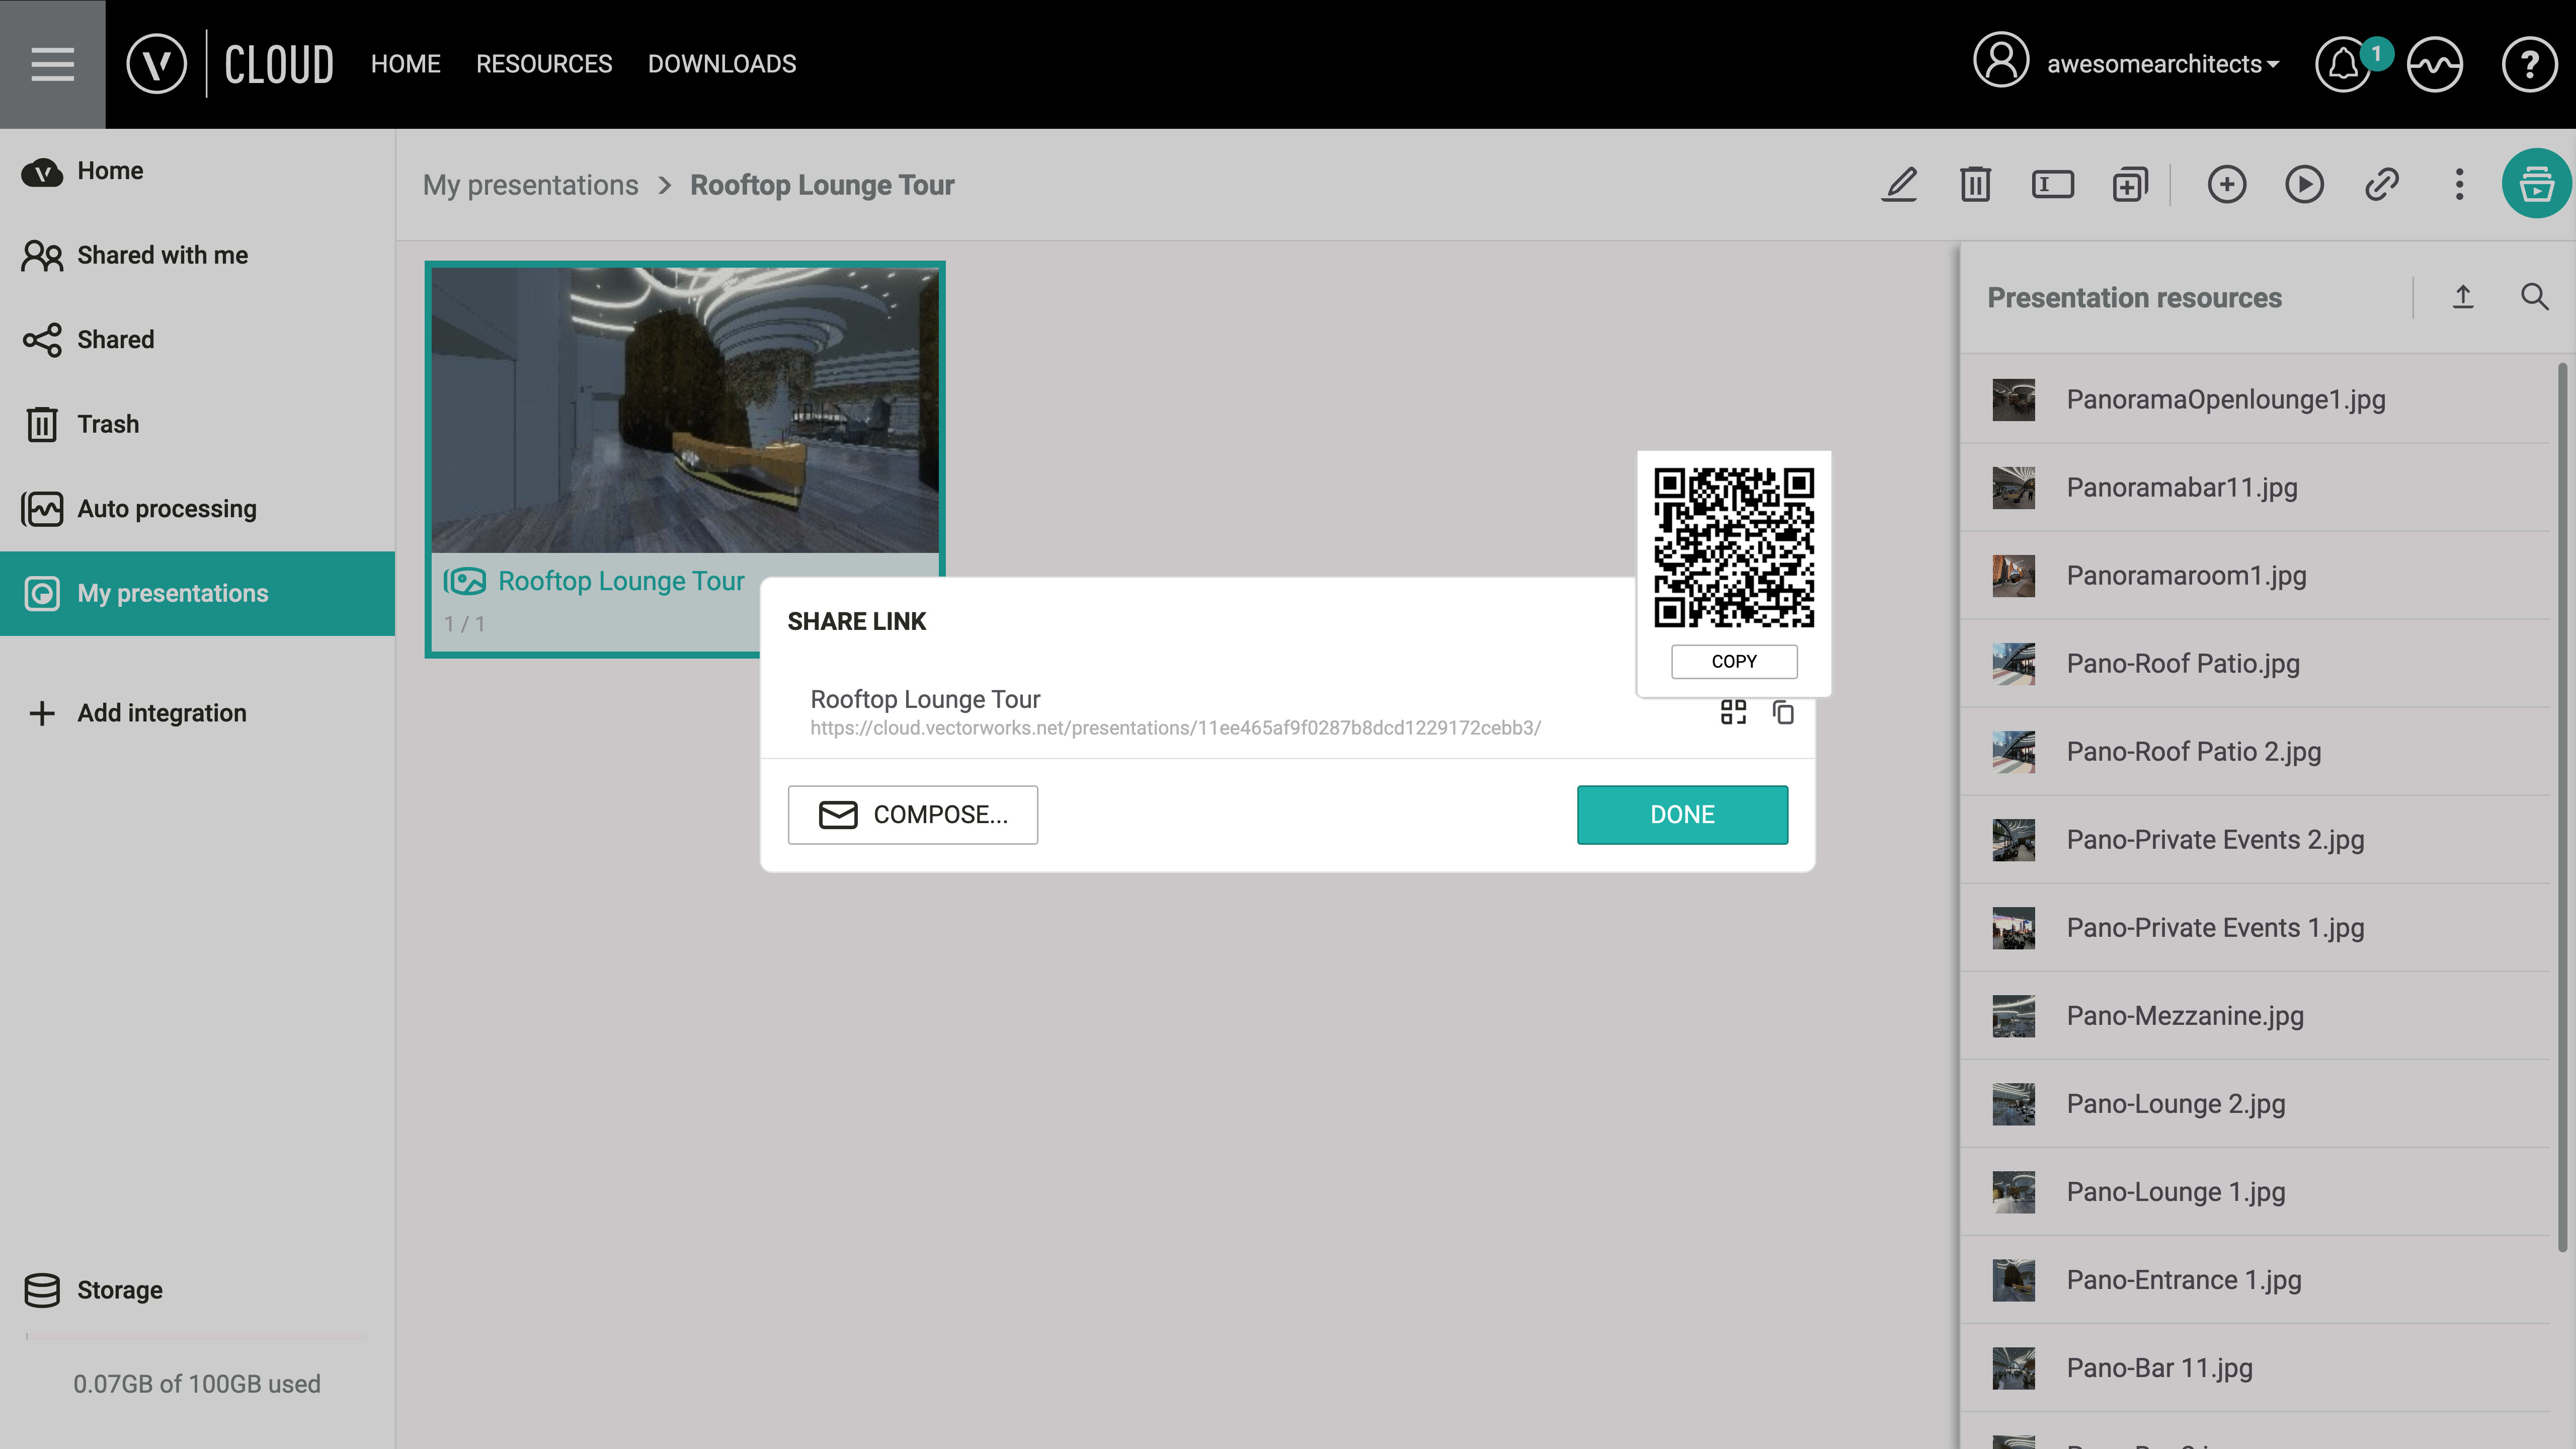Delete the presentation using trash icon
The width and height of the screenshot is (2576, 1449).
coord(1974,185)
